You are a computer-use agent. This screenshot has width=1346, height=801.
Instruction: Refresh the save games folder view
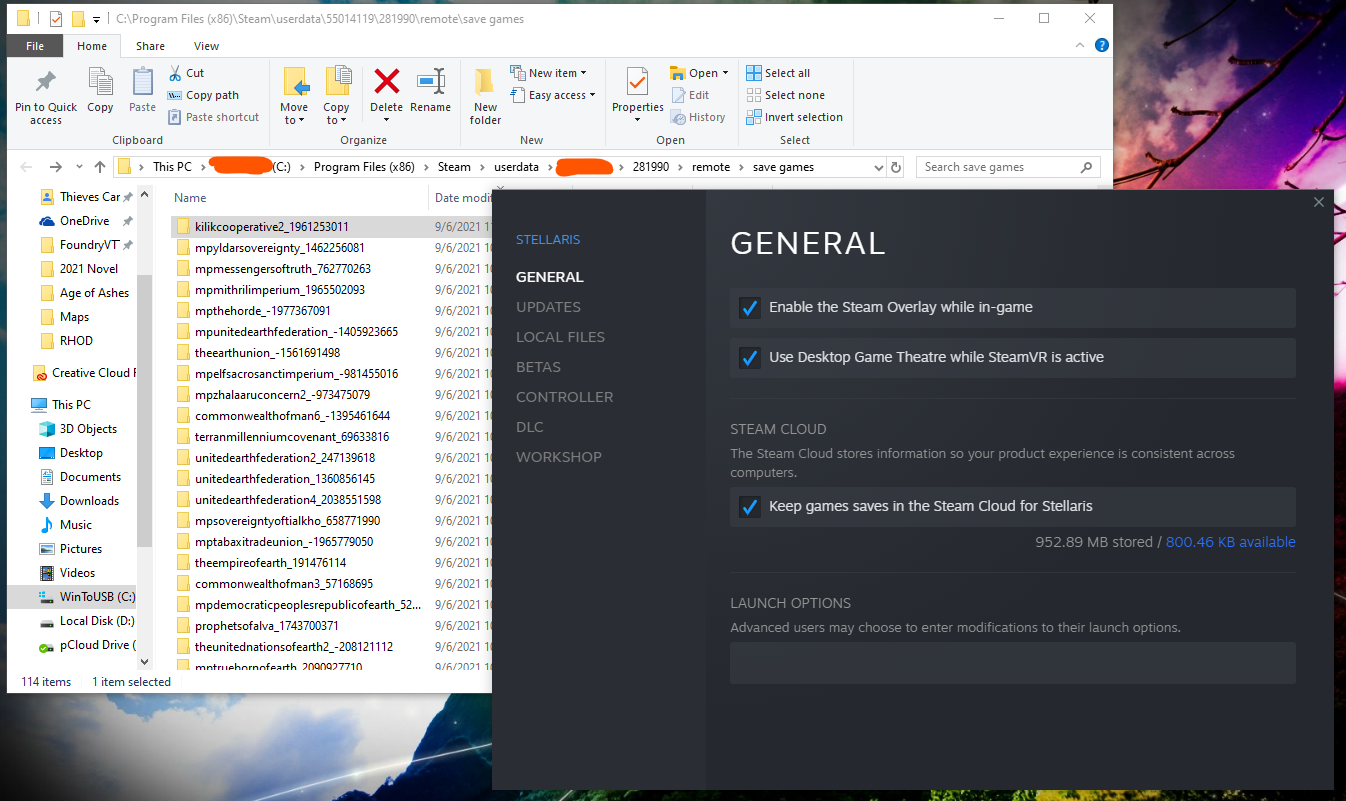click(896, 167)
